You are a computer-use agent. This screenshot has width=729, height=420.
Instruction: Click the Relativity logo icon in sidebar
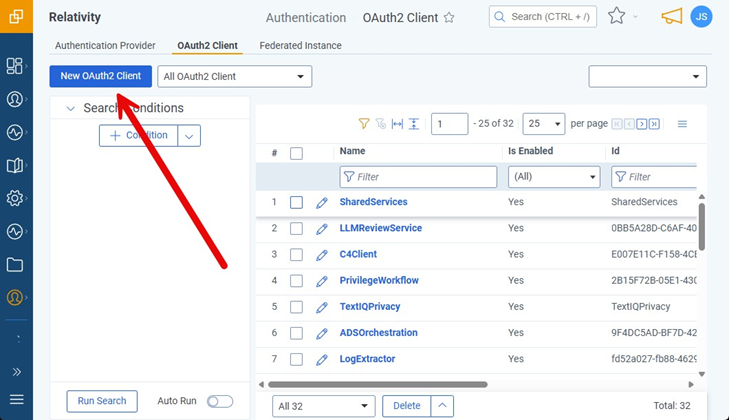coord(16,16)
